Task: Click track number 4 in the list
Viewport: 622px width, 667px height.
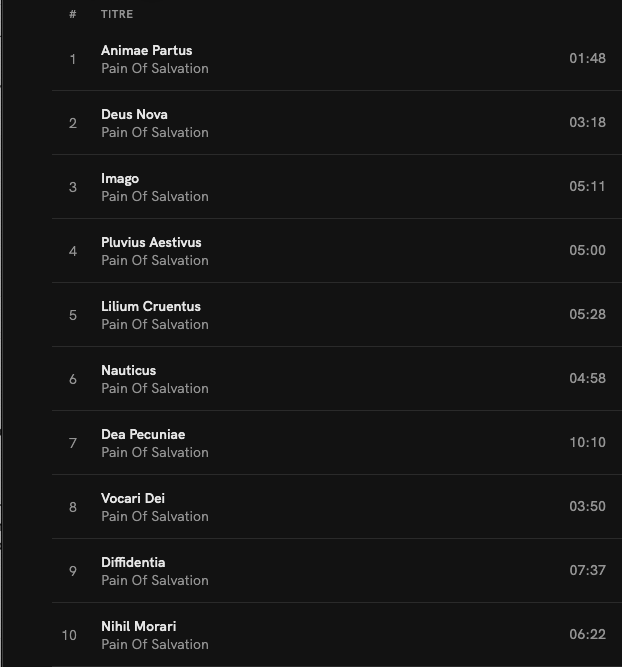Action: click(72, 251)
